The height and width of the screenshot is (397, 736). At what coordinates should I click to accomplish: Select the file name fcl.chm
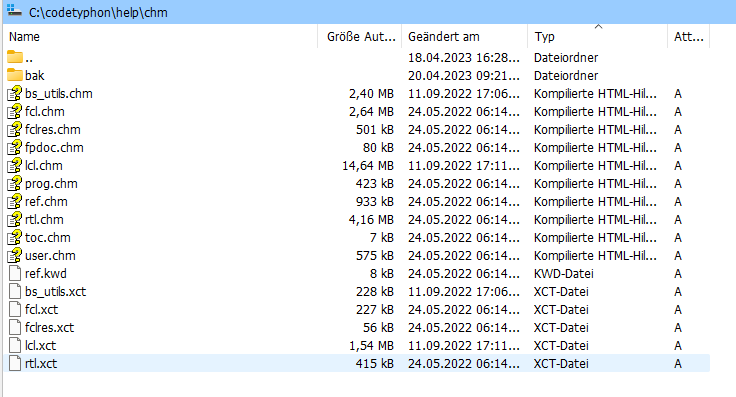click(45, 111)
